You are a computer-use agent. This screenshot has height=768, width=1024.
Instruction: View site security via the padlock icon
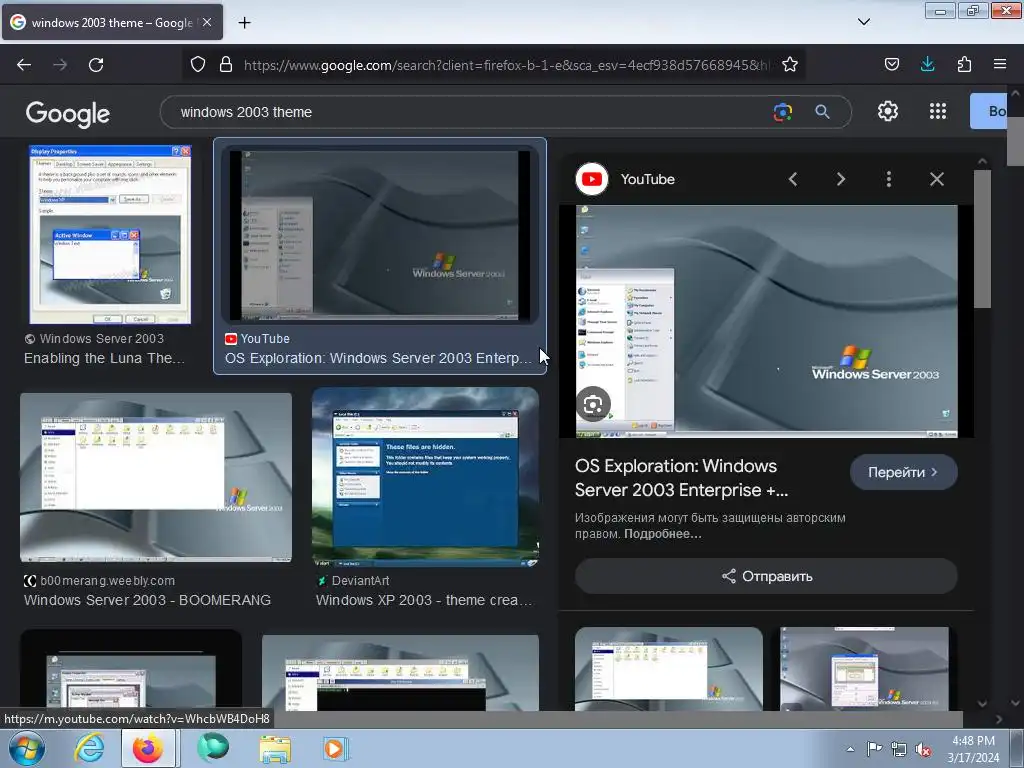point(226,64)
